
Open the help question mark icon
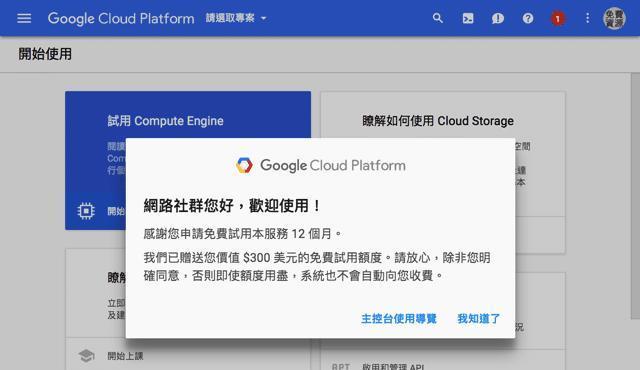click(528, 18)
